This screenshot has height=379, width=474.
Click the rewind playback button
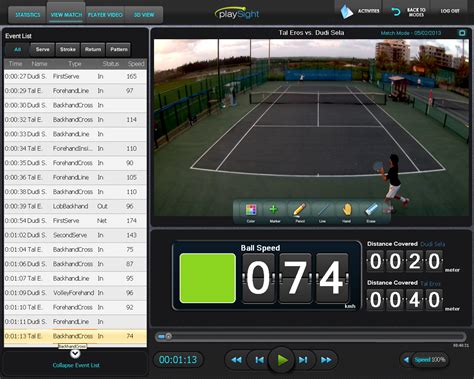click(x=236, y=360)
